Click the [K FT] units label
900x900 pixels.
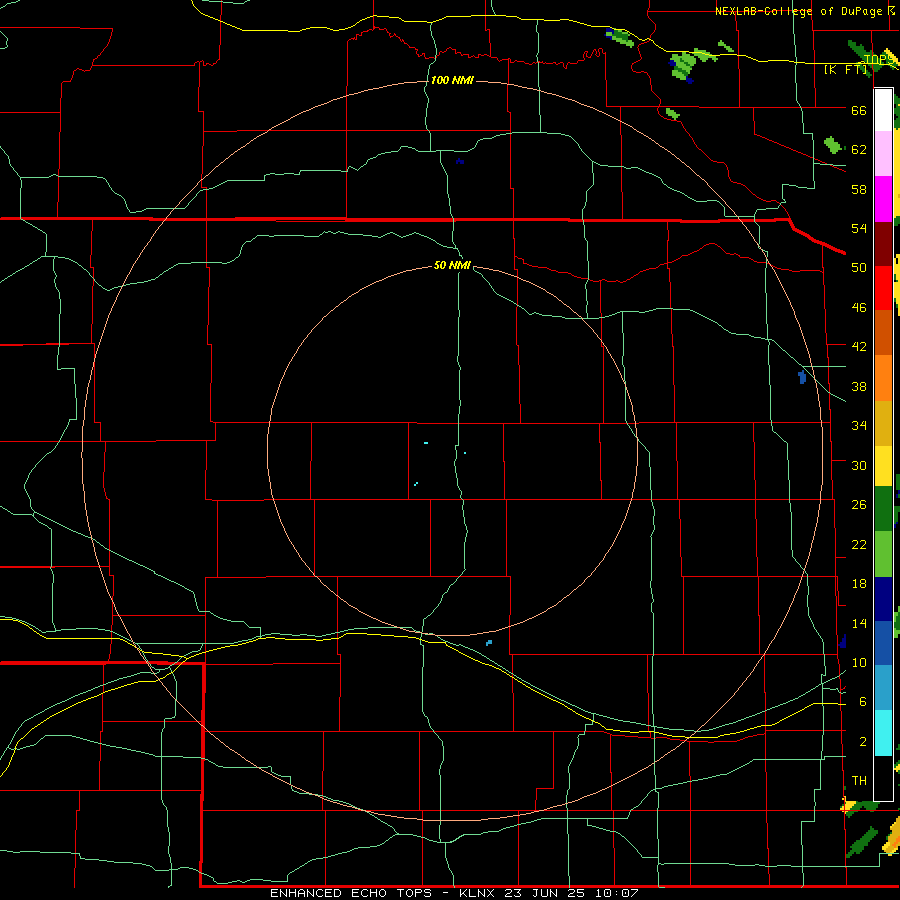846,70
